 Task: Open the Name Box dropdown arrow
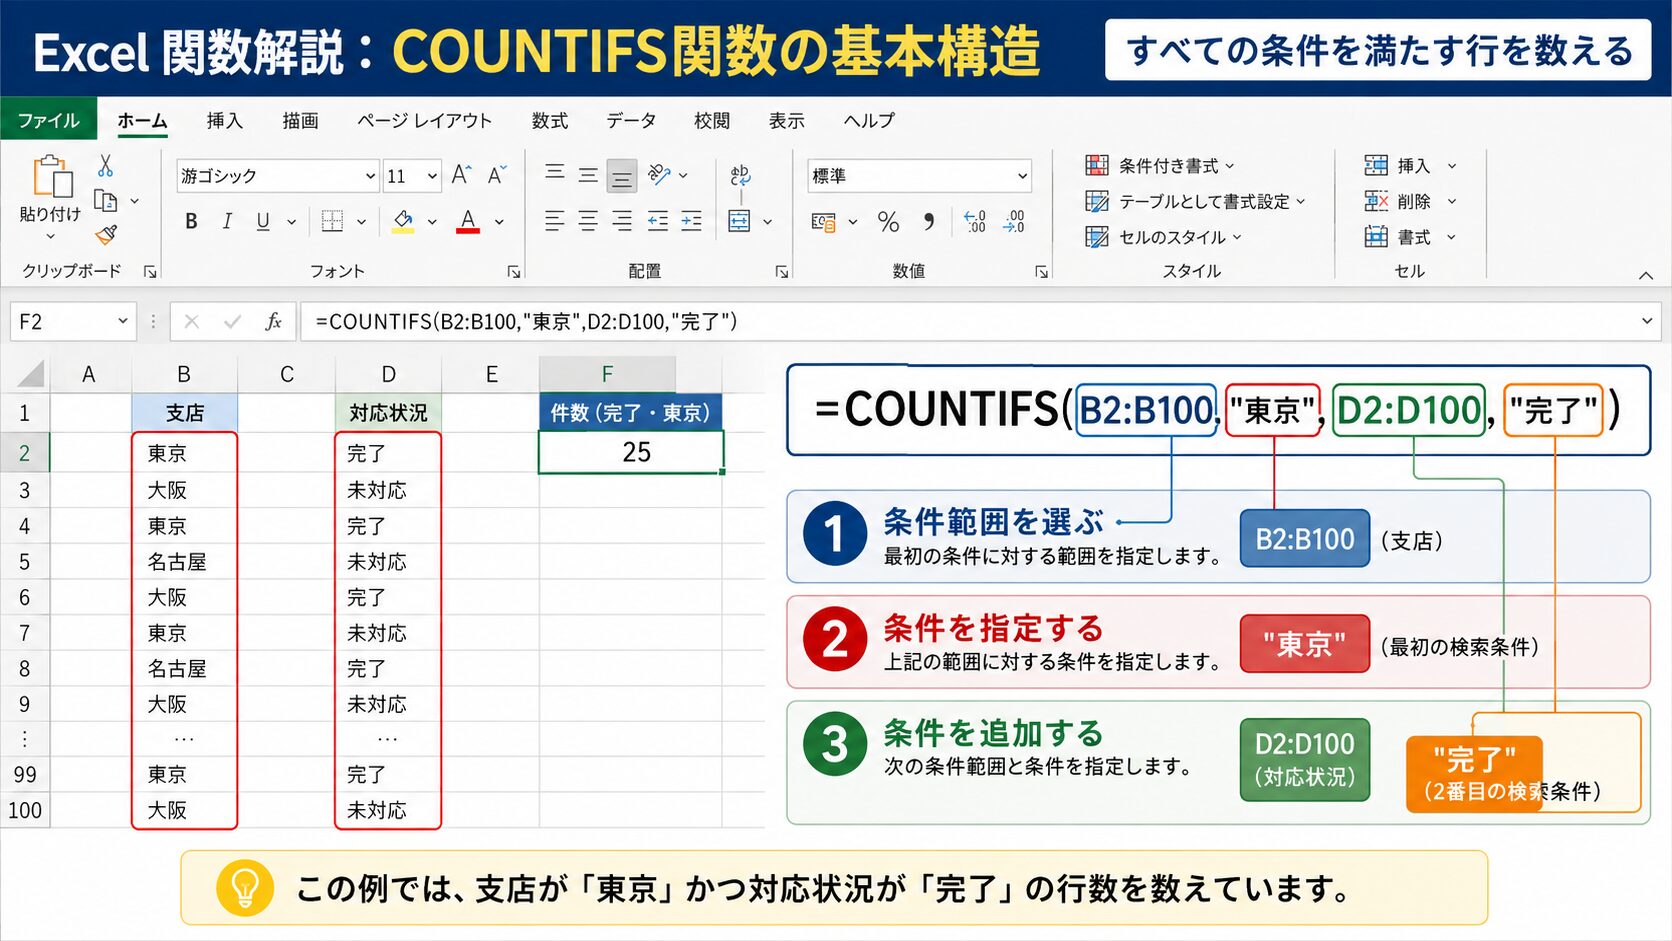point(122,321)
